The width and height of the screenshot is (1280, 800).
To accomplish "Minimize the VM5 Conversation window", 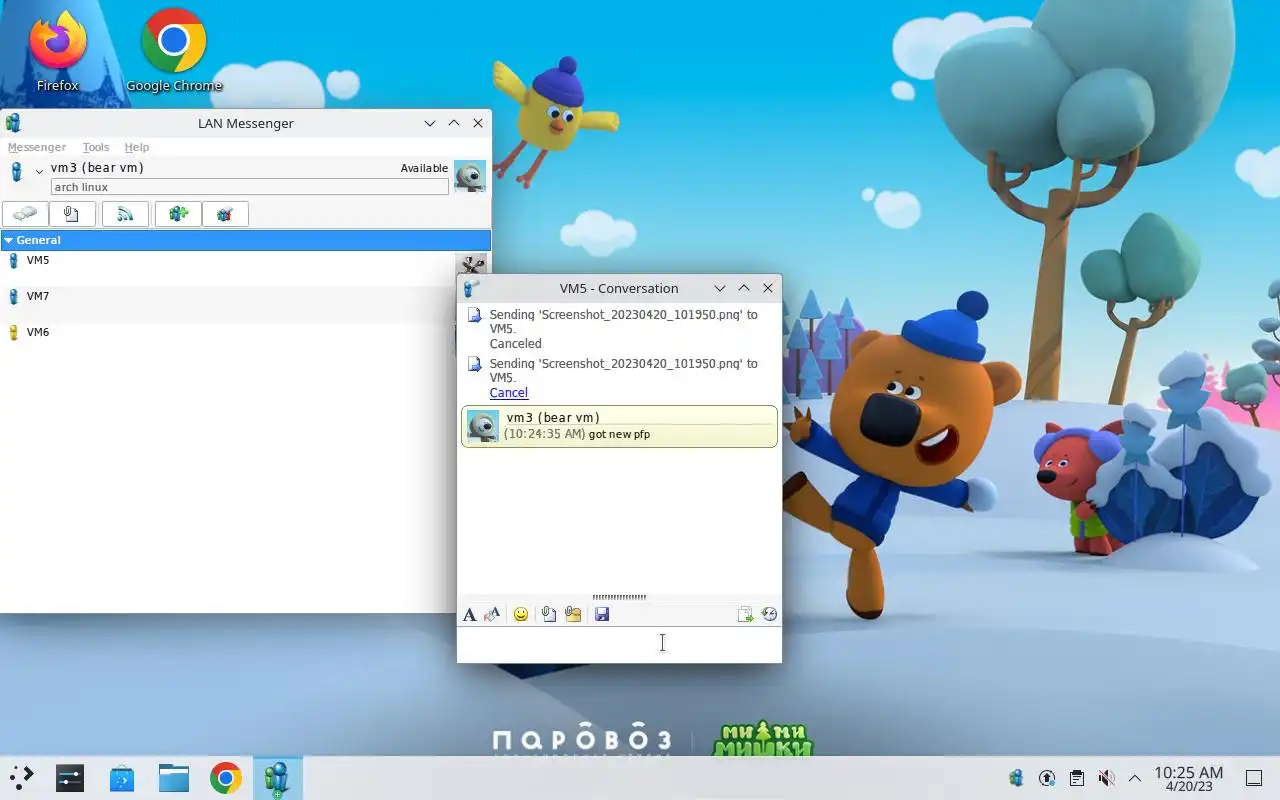I will (x=719, y=288).
